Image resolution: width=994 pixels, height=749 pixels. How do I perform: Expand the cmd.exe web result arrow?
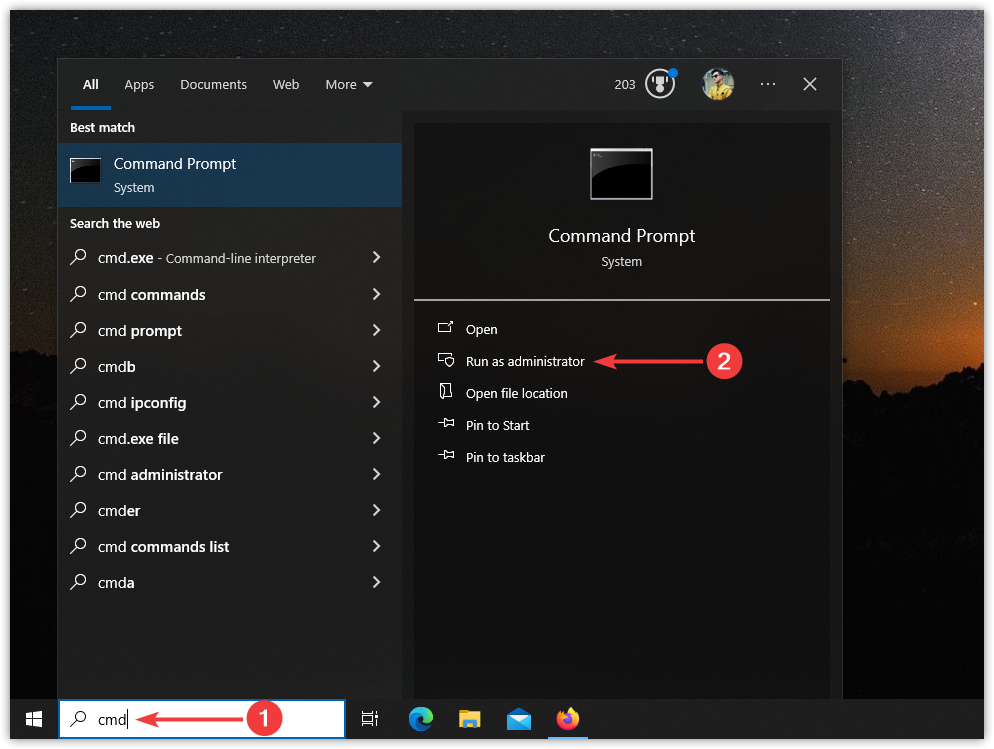(x=376, y=258)
